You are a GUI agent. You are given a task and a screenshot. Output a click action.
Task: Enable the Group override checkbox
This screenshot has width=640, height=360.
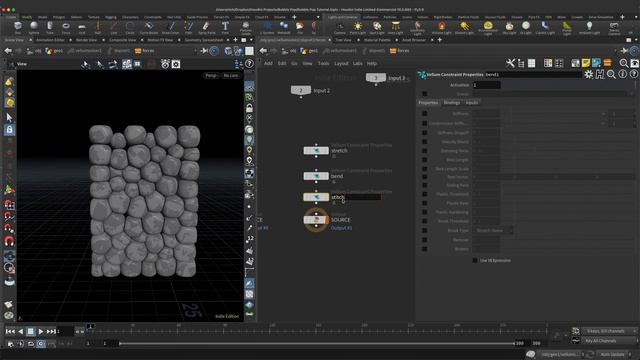coord(424,94)
